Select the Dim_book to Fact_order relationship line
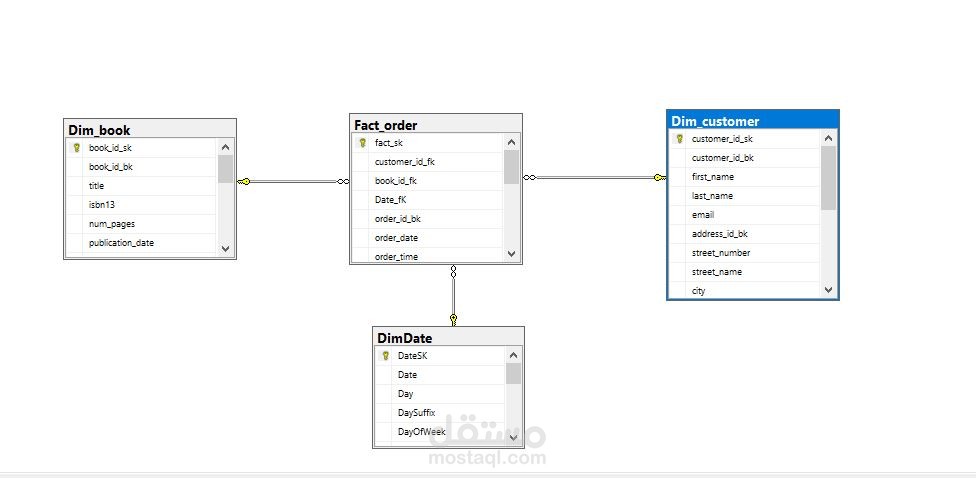The height and width of the screenshot is (478, 976). pos(293,182)
